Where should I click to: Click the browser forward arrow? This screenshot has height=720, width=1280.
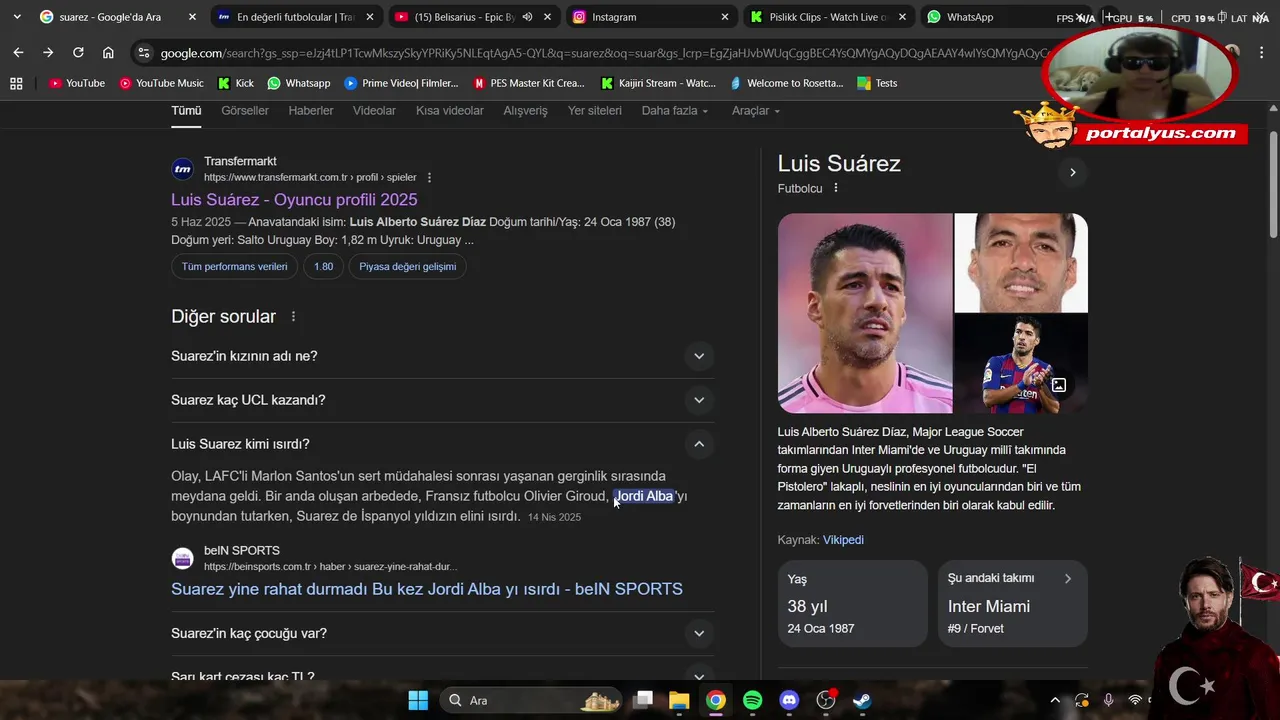coord(48,53)
